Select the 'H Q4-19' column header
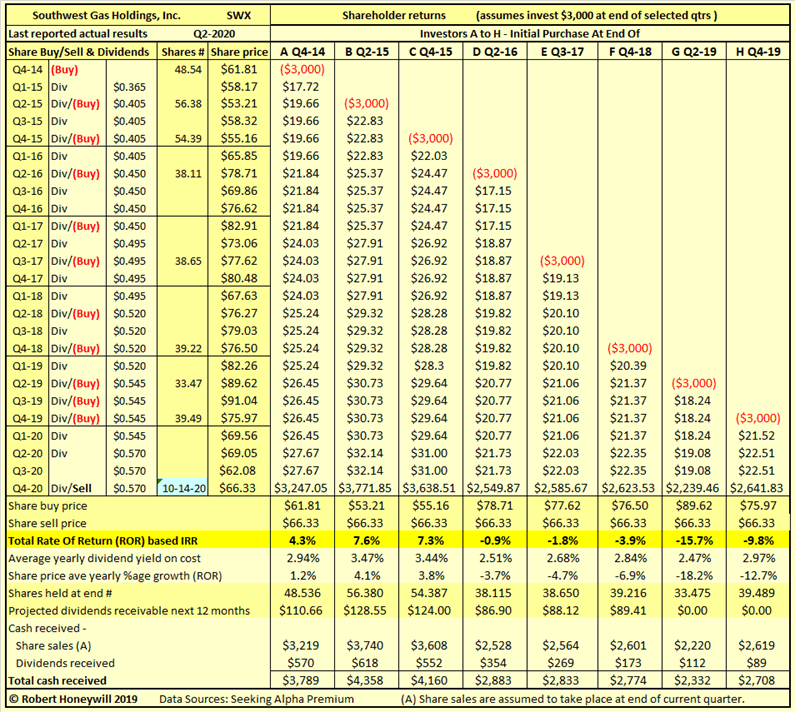 tap(758, 52)
